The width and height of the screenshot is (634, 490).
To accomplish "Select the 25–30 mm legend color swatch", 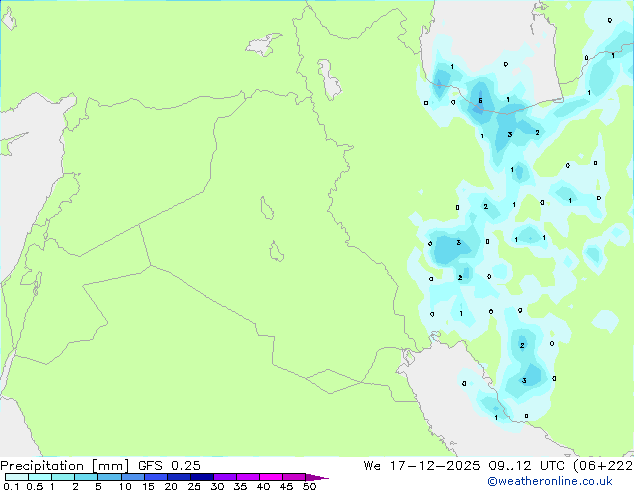I will [202, 477].
